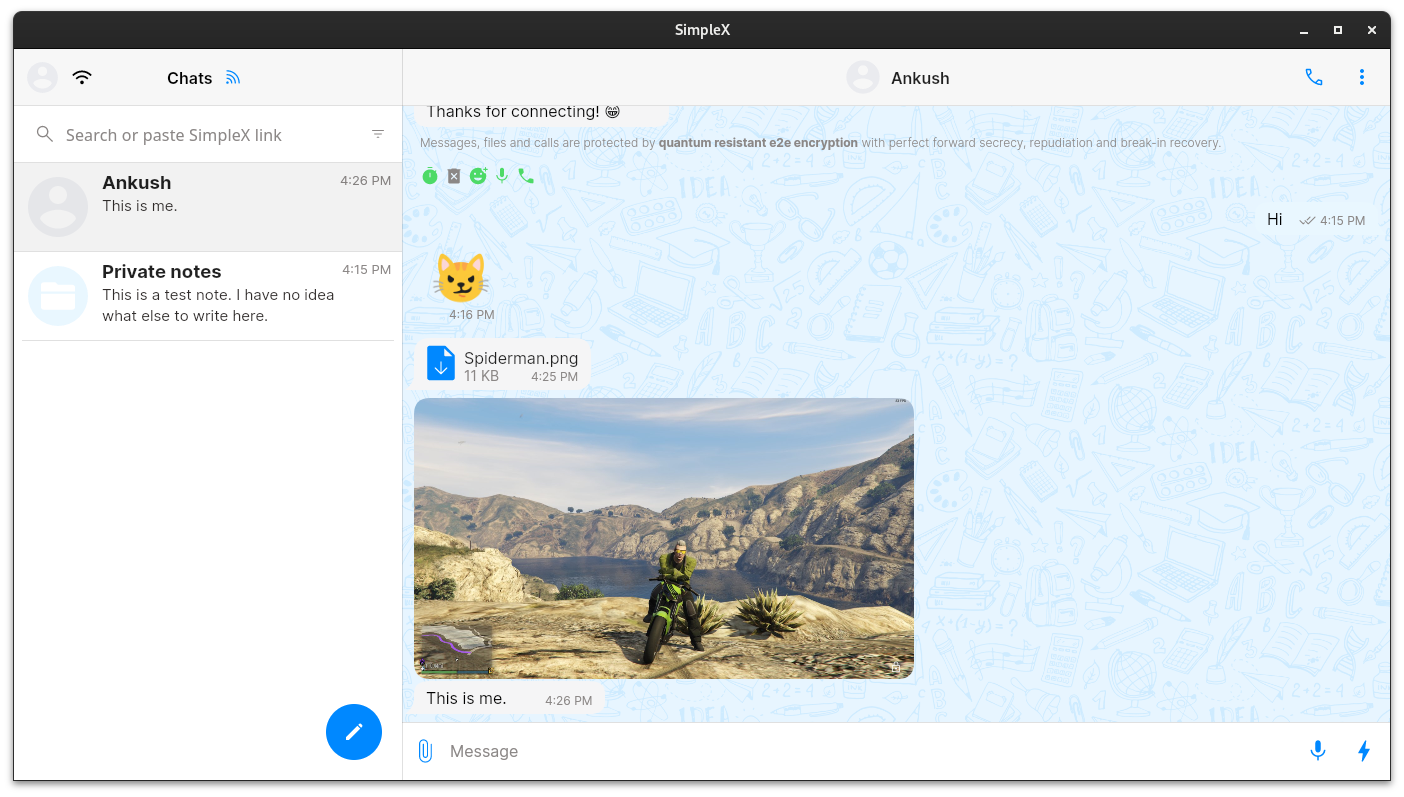Click the lightning bolt icon beside the message field
The height and width of the screenshot is (797, 1404).
[1363, 750]
